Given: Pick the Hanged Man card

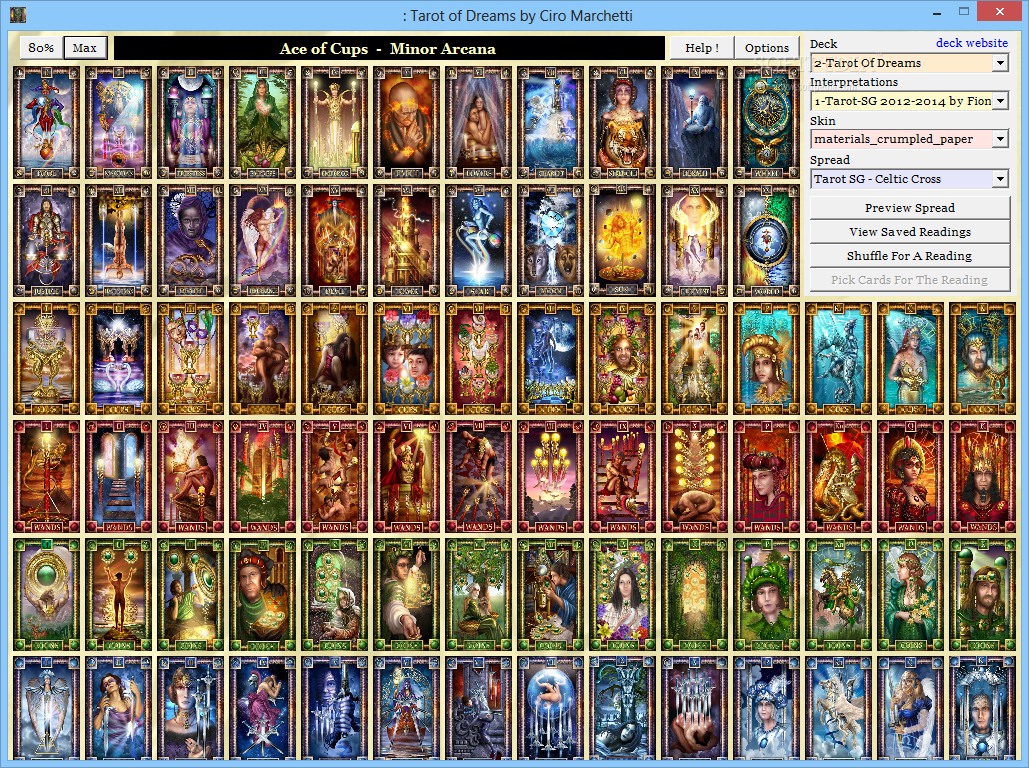Looking at the screenshot, I should [x=119, y=240].
